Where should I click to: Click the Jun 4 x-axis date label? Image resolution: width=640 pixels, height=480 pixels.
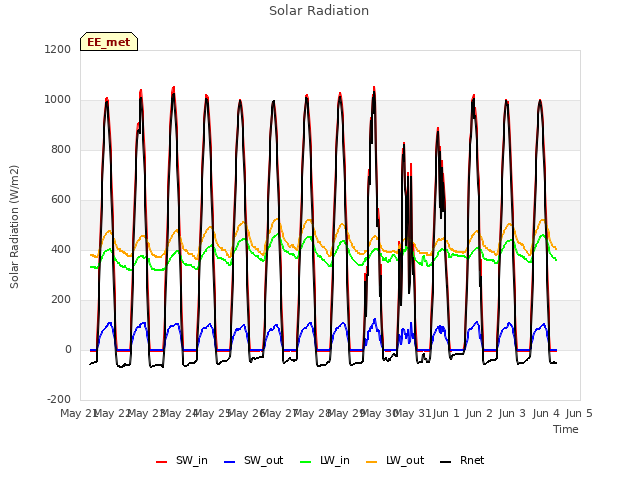pos(546,413)
